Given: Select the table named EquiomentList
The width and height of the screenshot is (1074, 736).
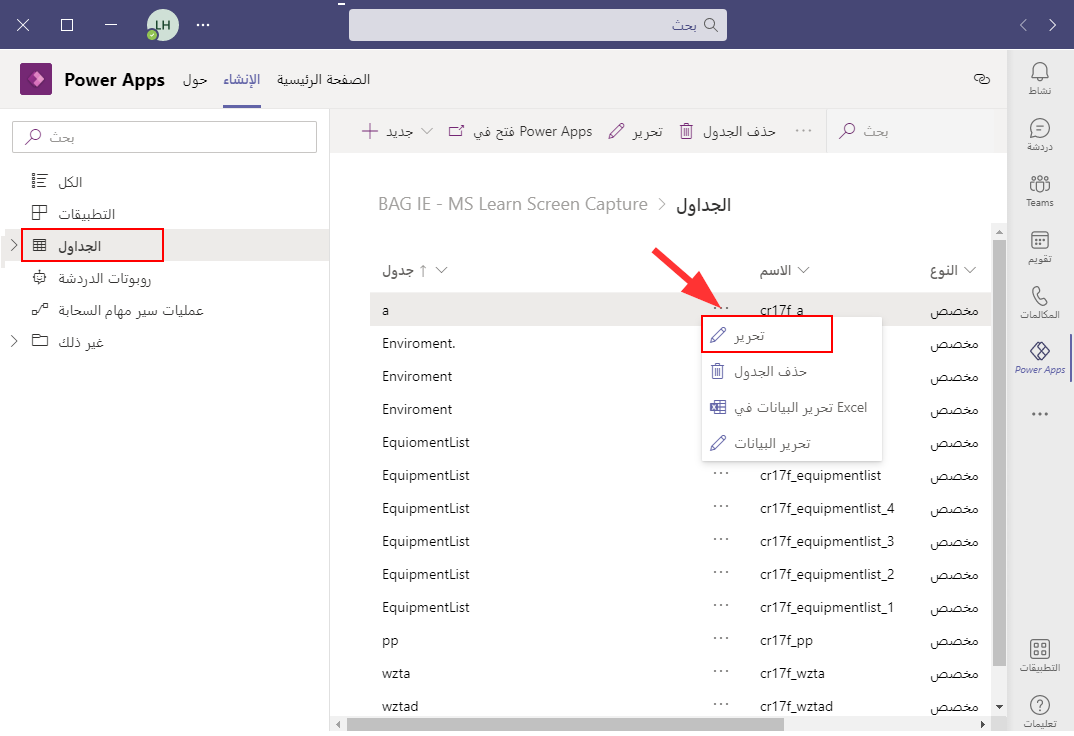Looking at the screenshot, I should (x=425, y=442).
